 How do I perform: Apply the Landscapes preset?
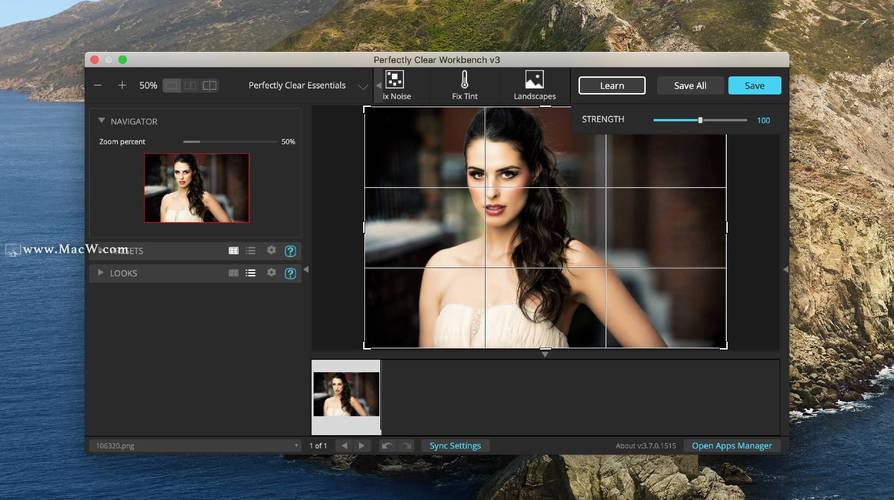coord(534,86)
